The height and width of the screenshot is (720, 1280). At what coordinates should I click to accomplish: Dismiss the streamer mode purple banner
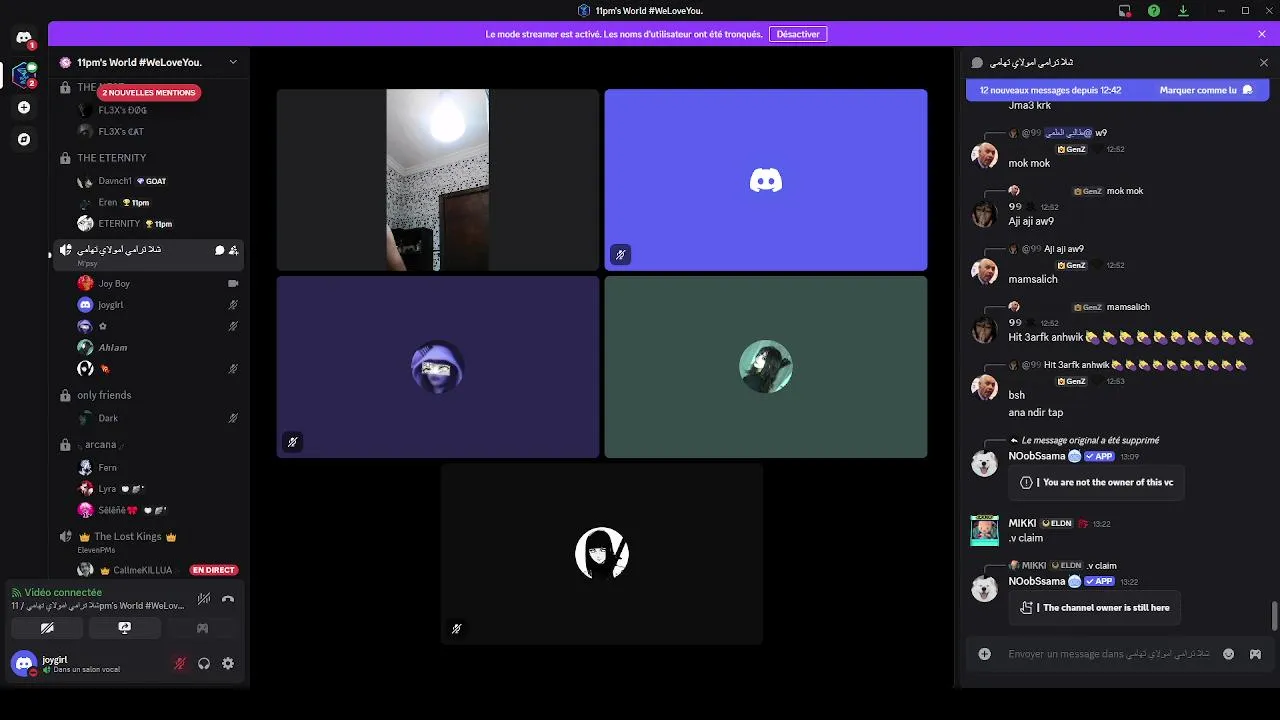point(1262,34)
